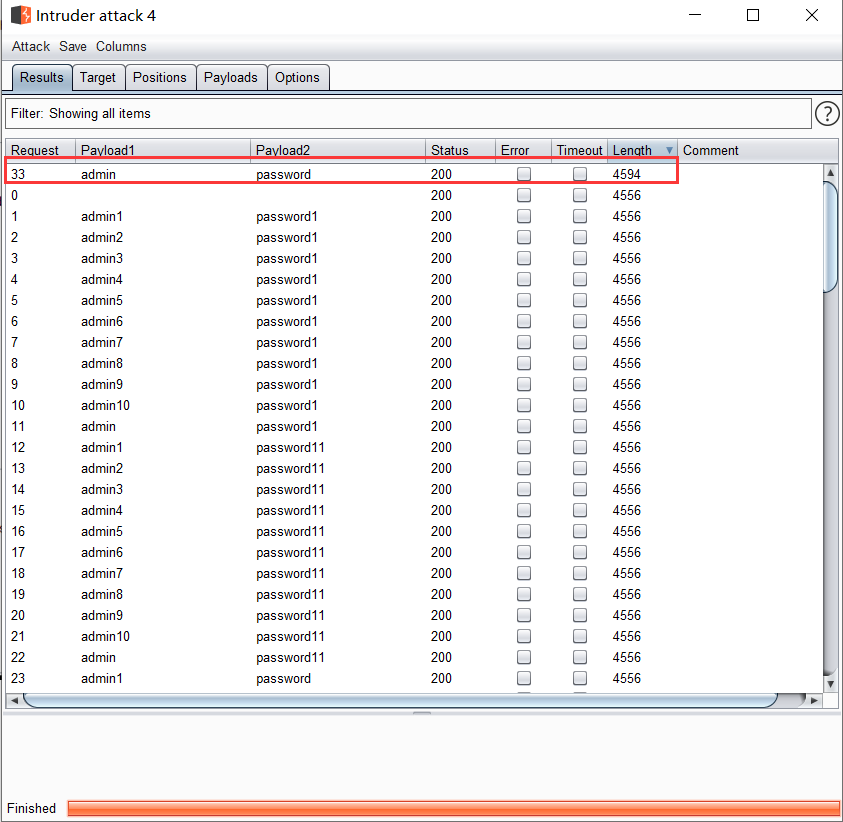Sort by the Comment column header
The height and width of the screenshot is (822, 843).
tap(757, 150)
